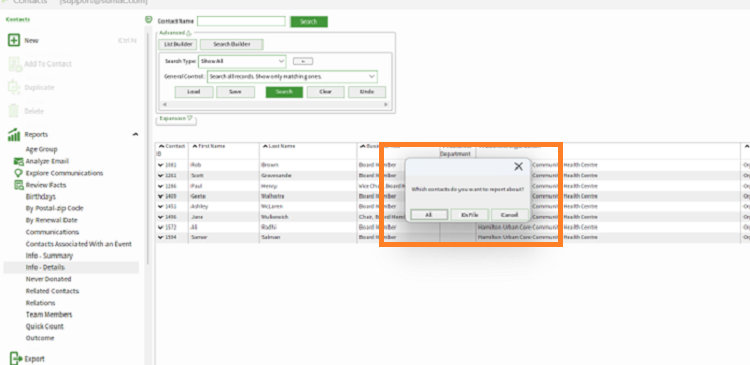Open the By Postal-zip Code report
The height and width of the screenshot is (365, 750).
pyautogui.click(x=55, y=208)
